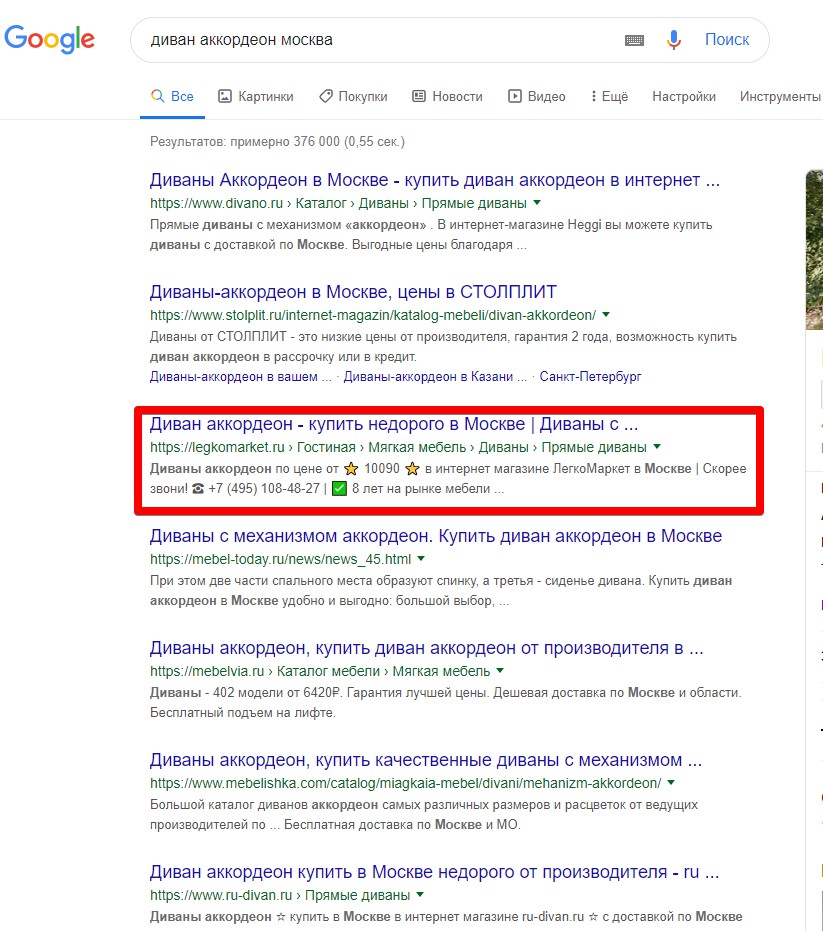Open mebel-today.ru result Диваны с механизмом аккордеон
The width and height of the screenshot is (823, 931).
[x=436, y=536]
